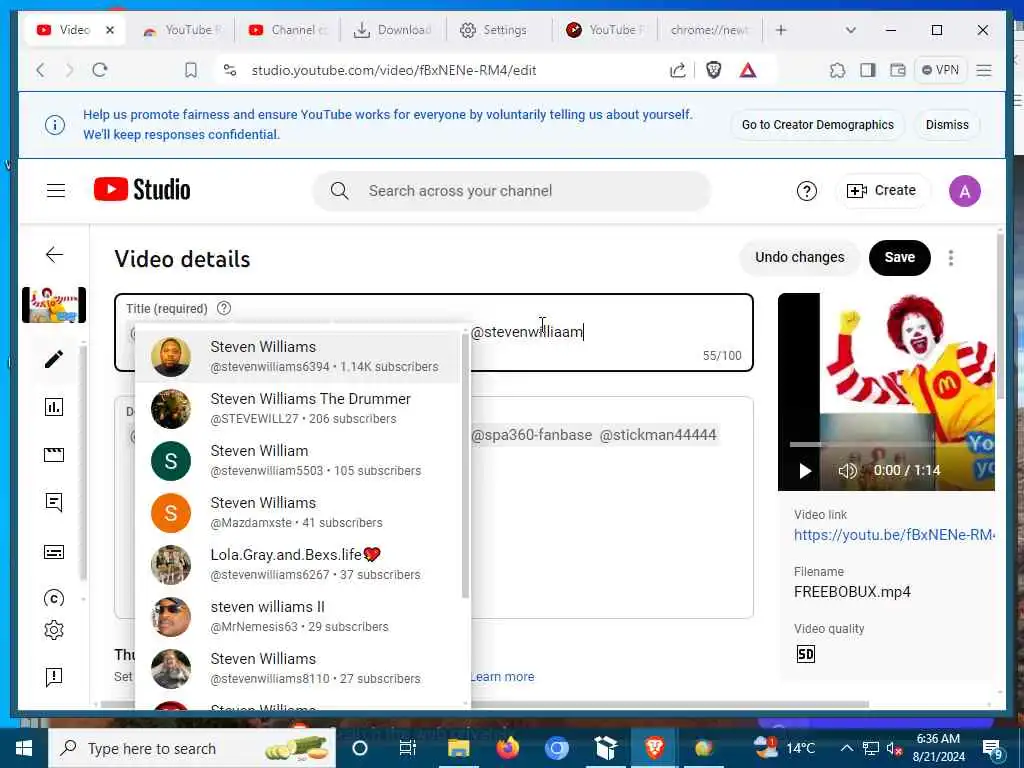Open the Analytics bar chart icon

coord(54,407)
